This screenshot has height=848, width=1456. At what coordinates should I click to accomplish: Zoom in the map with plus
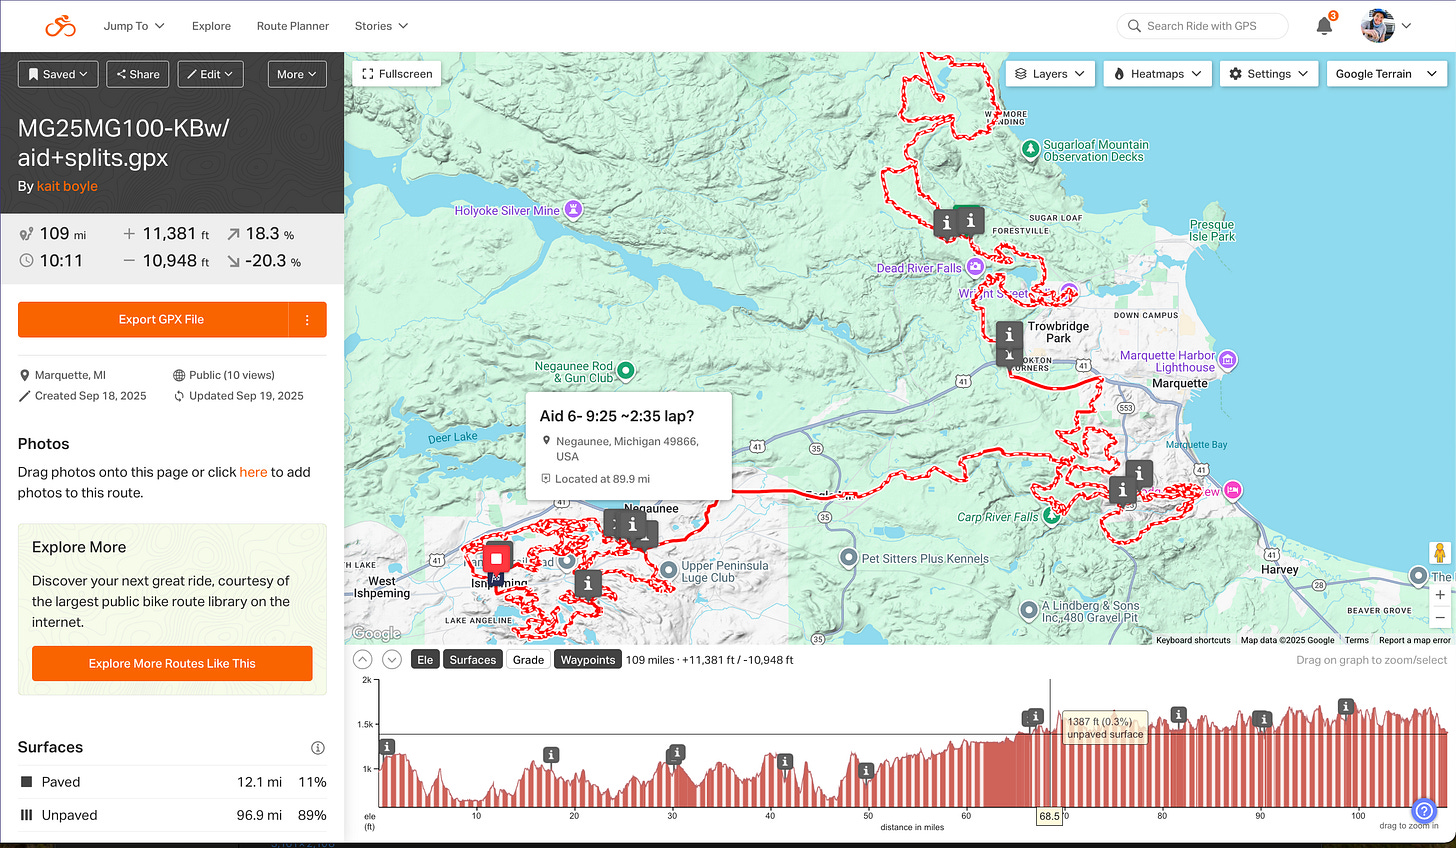coord(1439,594)
